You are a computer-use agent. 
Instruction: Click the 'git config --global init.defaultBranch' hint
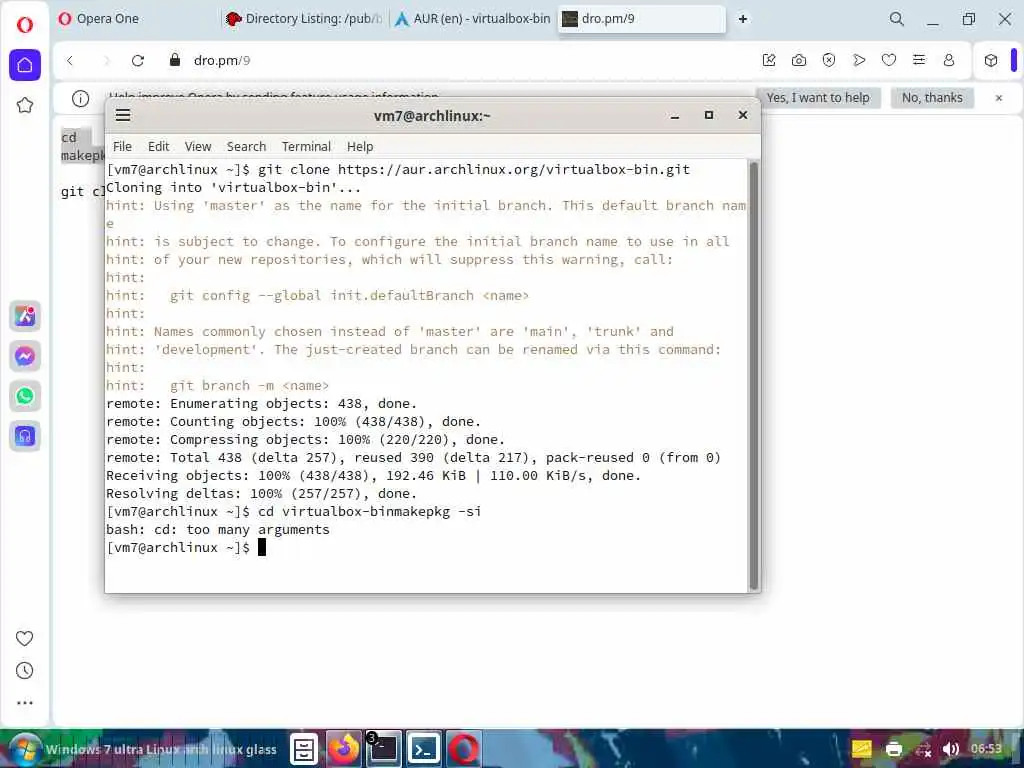[349, 295]
